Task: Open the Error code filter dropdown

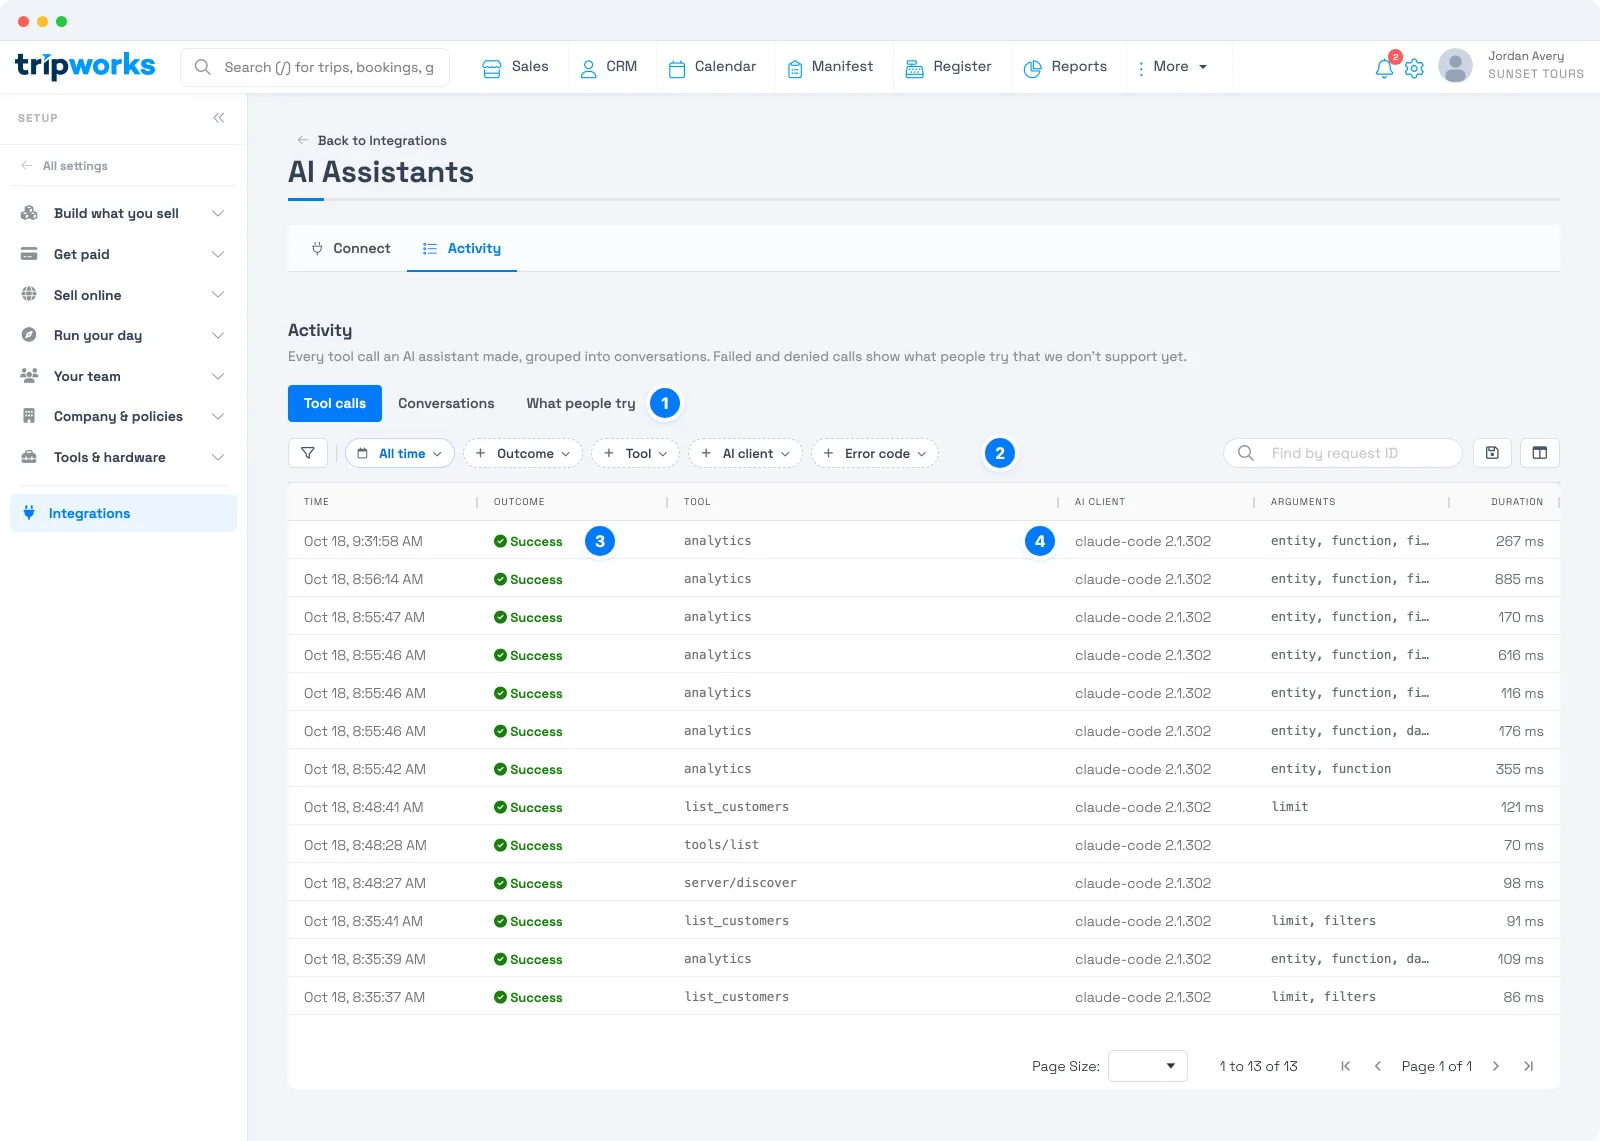Action: coord(875,453)
